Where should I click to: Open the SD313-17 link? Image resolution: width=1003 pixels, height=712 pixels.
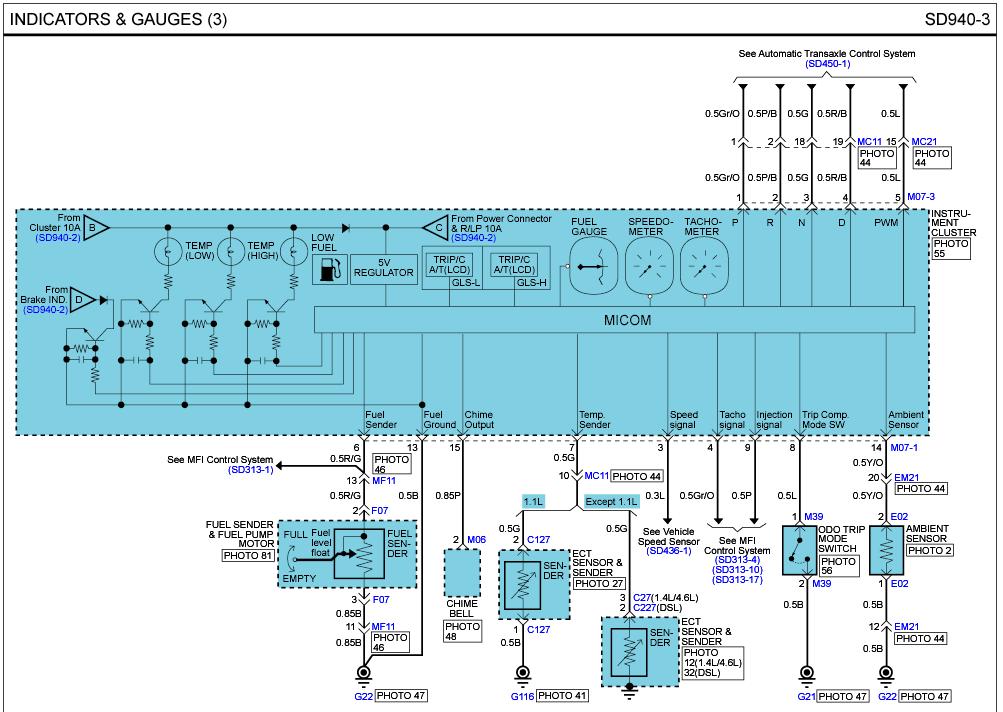point(738,580)
